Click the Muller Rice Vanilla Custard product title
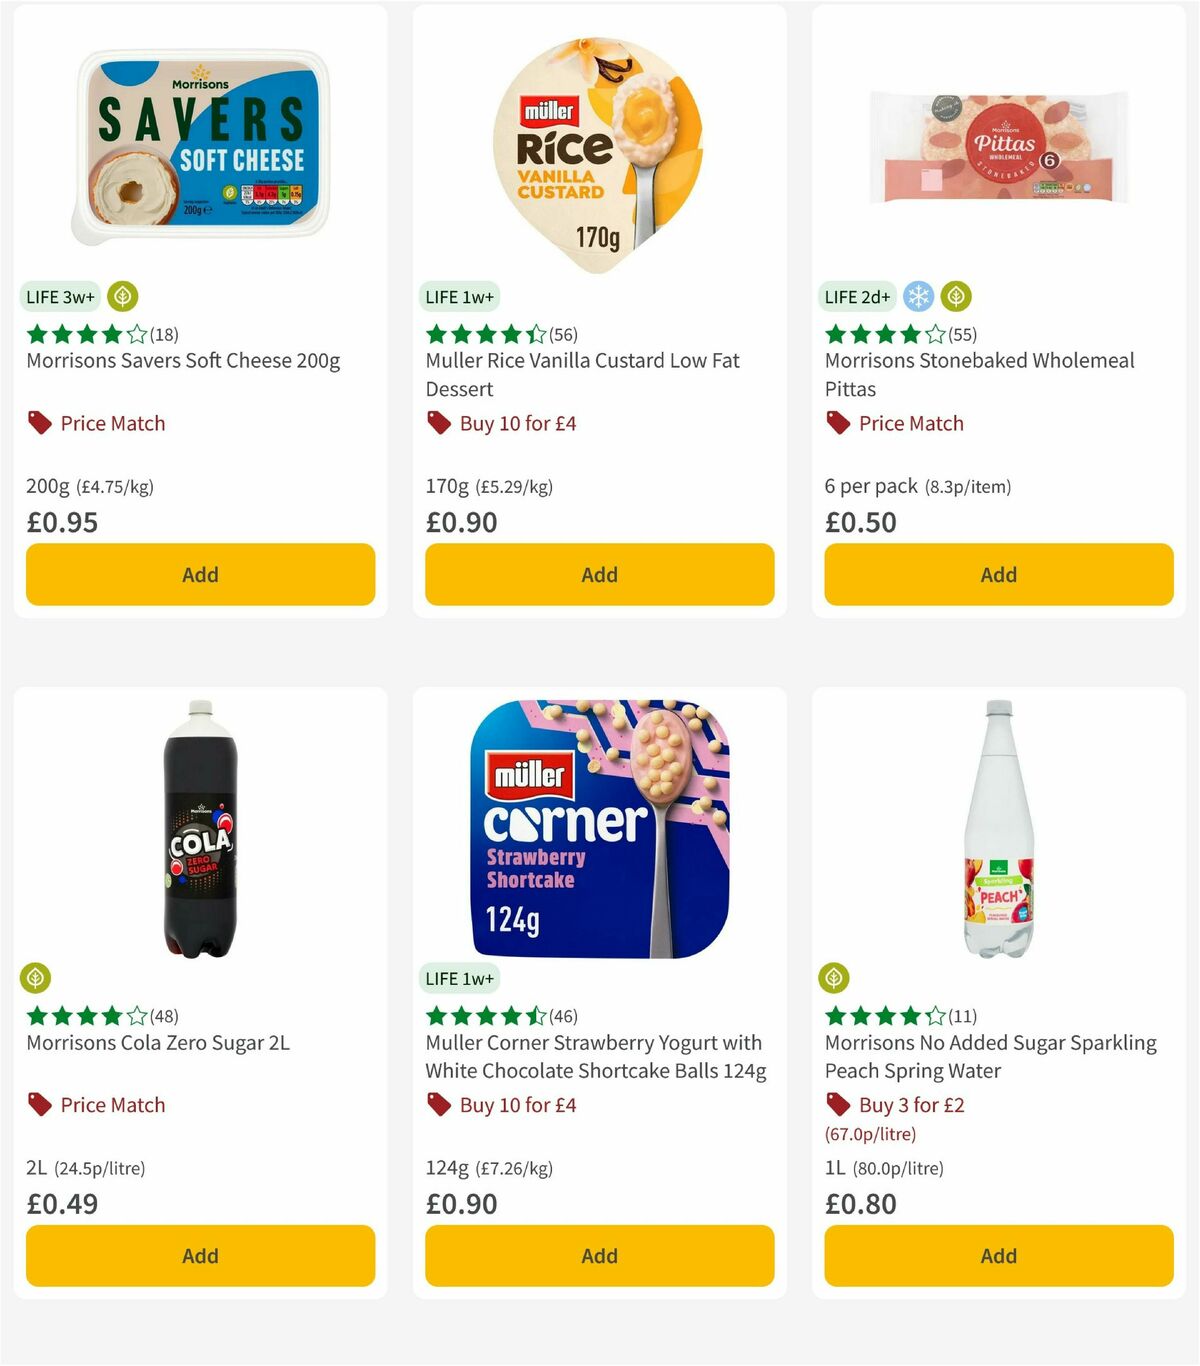 click(x=581, y=375)
